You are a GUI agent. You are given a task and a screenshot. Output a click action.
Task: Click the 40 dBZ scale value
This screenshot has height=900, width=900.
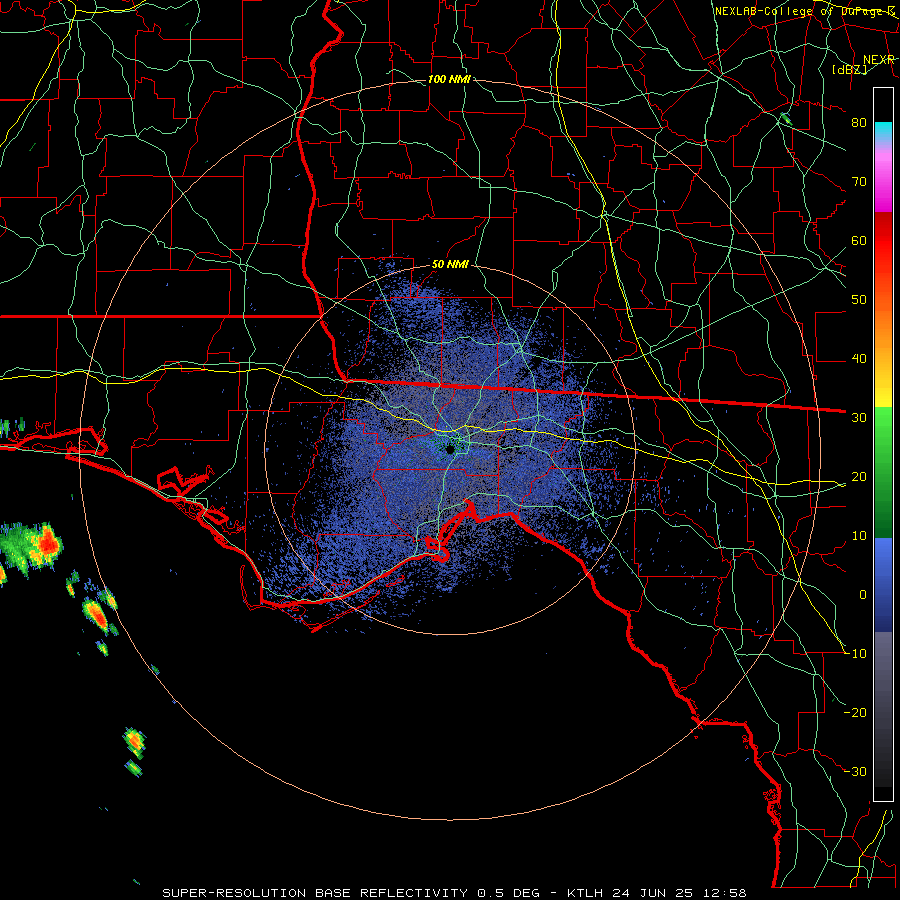(859, 359)
